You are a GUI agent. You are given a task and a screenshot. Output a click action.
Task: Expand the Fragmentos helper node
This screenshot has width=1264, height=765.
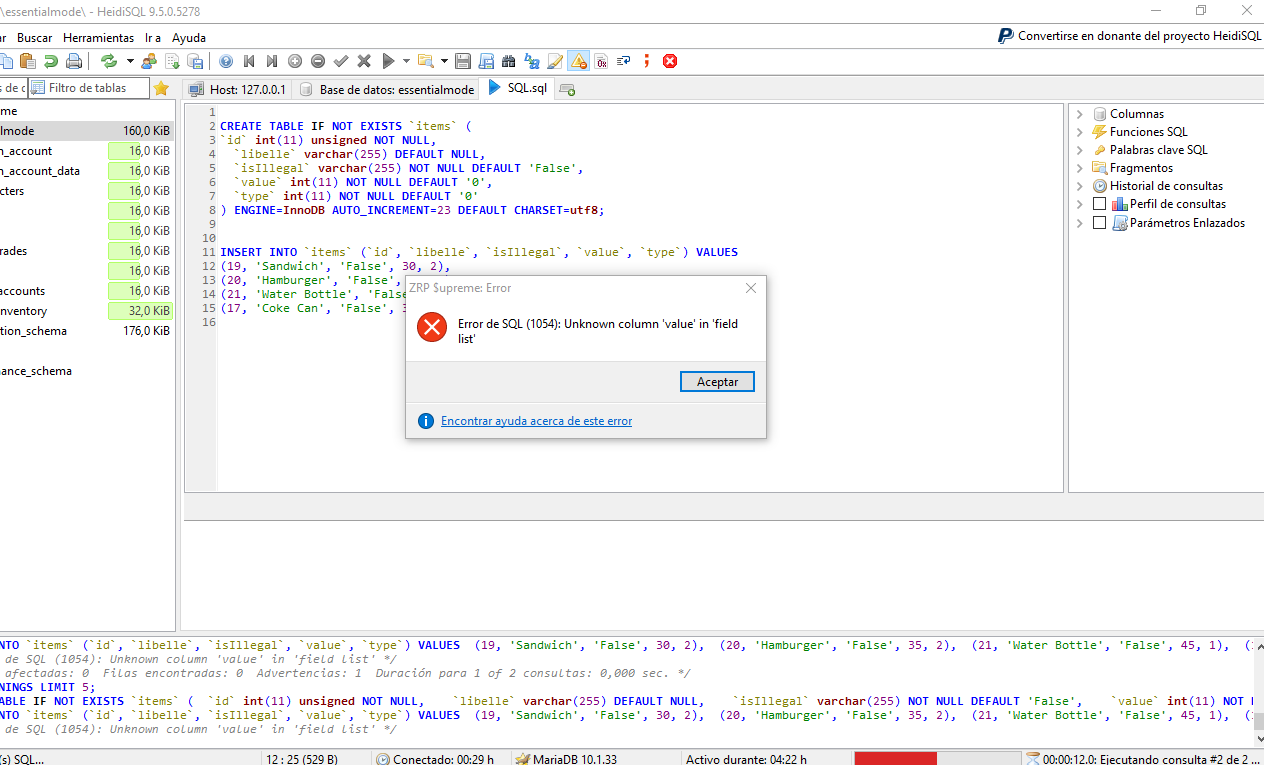(1080, 168)
